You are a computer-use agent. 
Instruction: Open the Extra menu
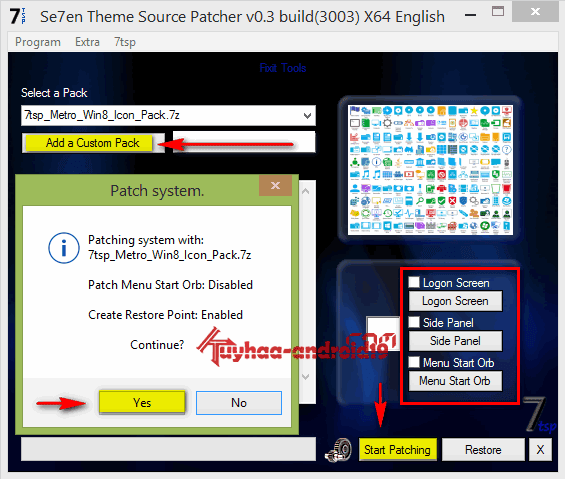tap(87, 42)
